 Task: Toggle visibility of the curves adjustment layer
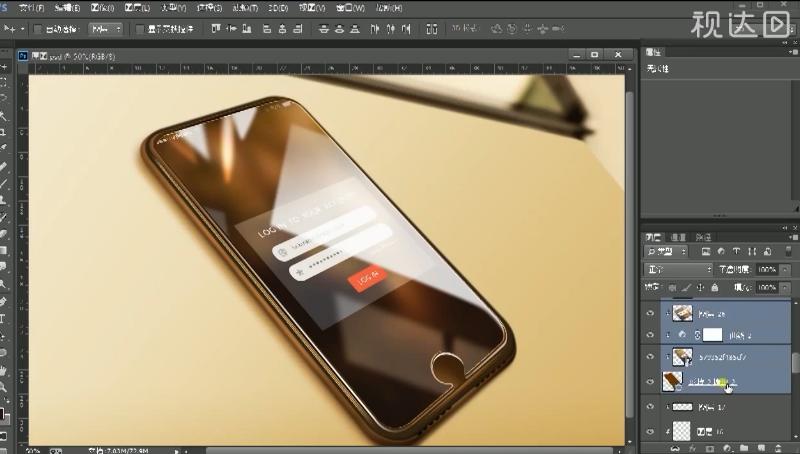pyautogui.click(x=651, y=334)
